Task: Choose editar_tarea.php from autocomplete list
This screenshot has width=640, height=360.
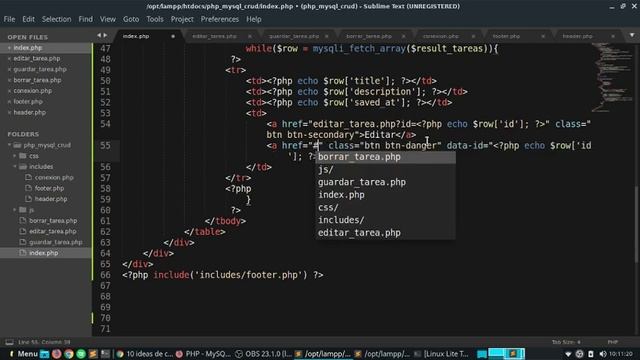Action: click(385, 233)
